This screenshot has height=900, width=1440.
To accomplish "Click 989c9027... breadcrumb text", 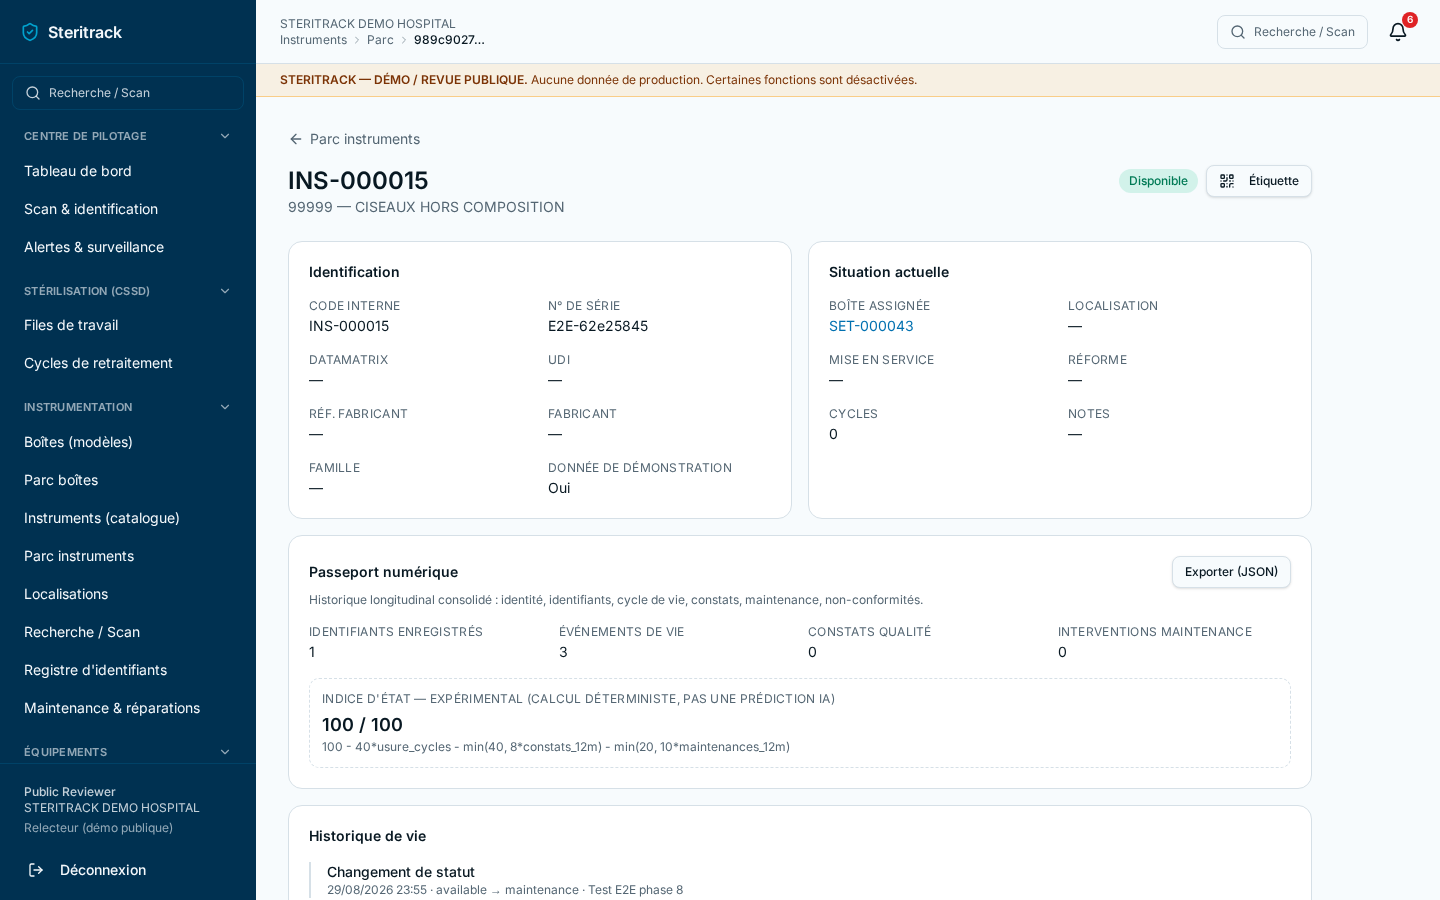I will pos(449,40).
